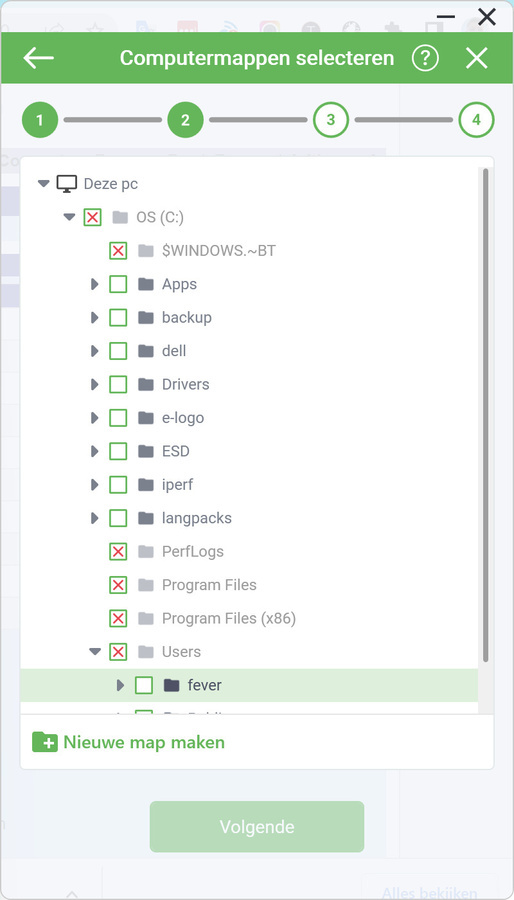Click the Drivers folder icon
This screenshot has width=514, height=900.
(146, 384)
